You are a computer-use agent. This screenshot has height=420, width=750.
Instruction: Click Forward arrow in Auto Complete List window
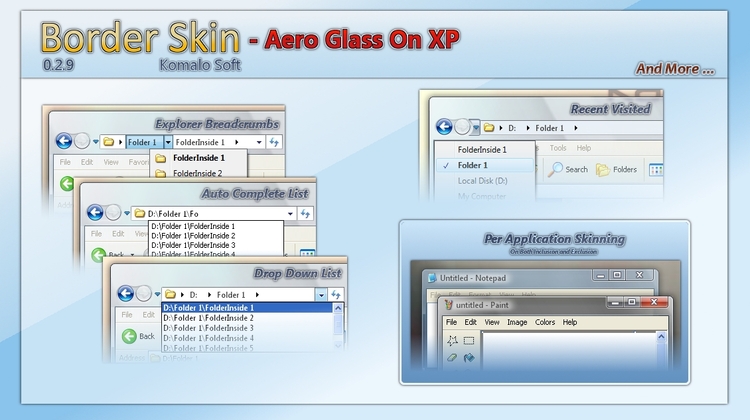coord(113,212)
